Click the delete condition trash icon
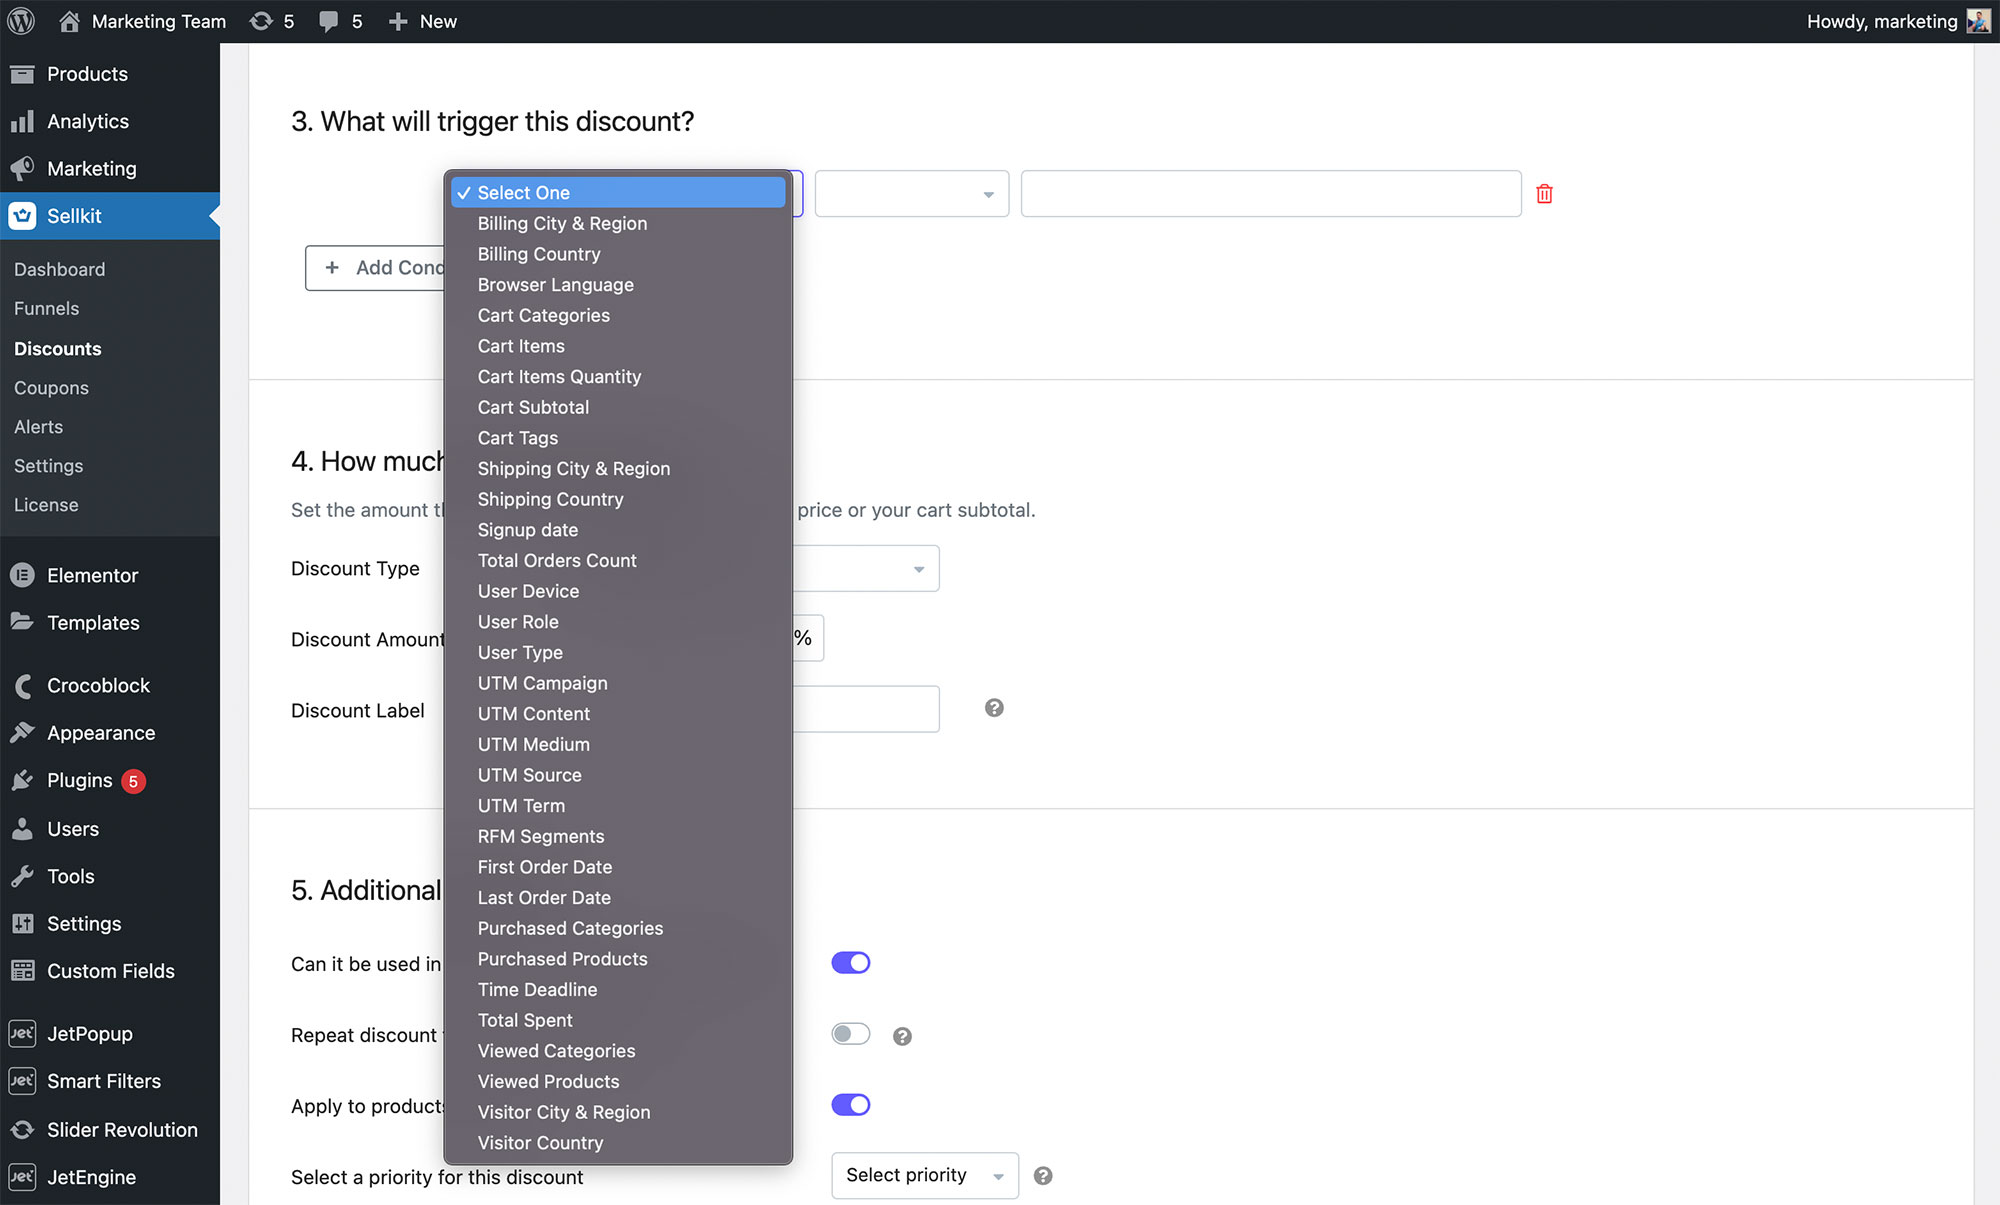2000x1205 pixels. pos(1544,193)
